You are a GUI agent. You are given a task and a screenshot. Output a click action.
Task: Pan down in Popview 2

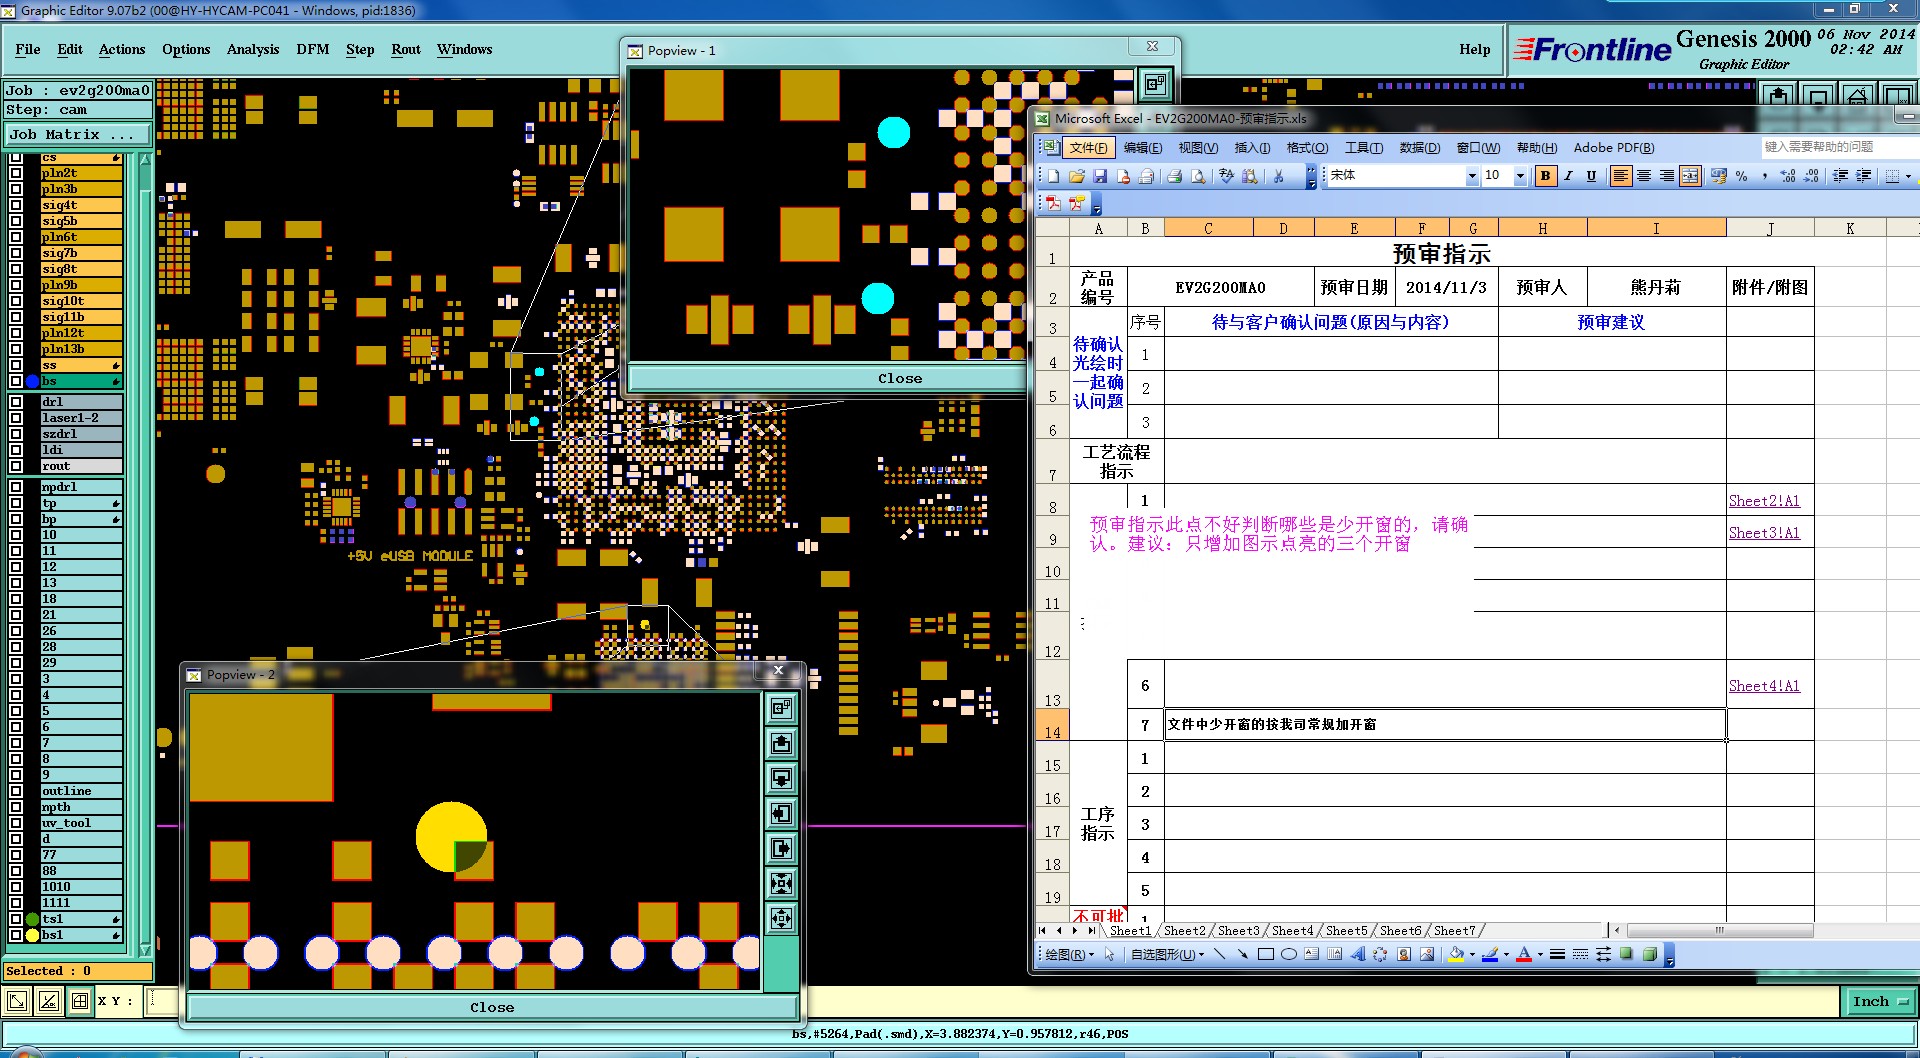pos(782,778)
